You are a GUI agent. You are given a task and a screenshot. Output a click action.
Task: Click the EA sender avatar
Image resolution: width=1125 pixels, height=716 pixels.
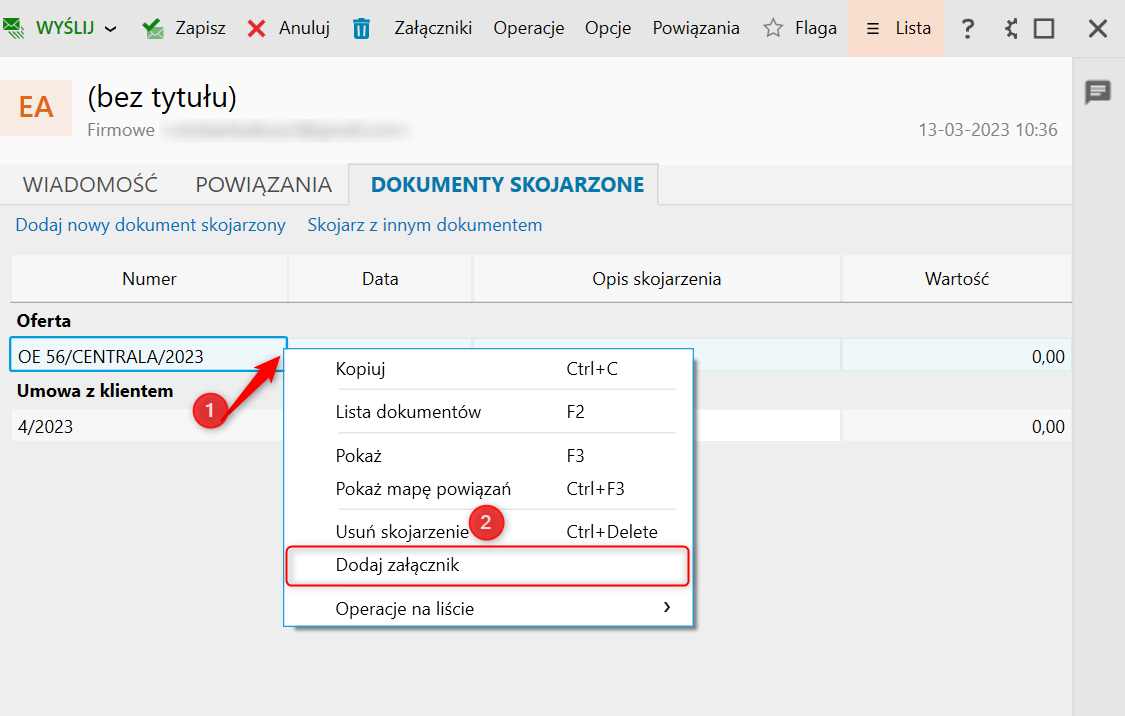[36, 108]
